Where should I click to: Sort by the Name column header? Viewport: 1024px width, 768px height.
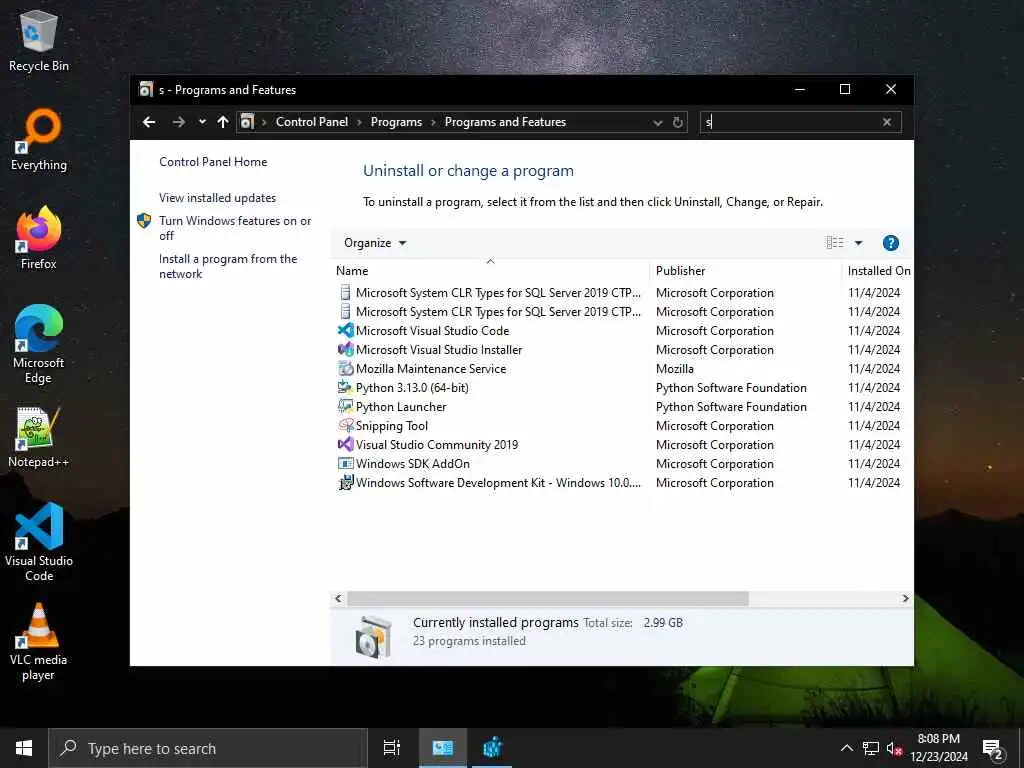(490, 270)
